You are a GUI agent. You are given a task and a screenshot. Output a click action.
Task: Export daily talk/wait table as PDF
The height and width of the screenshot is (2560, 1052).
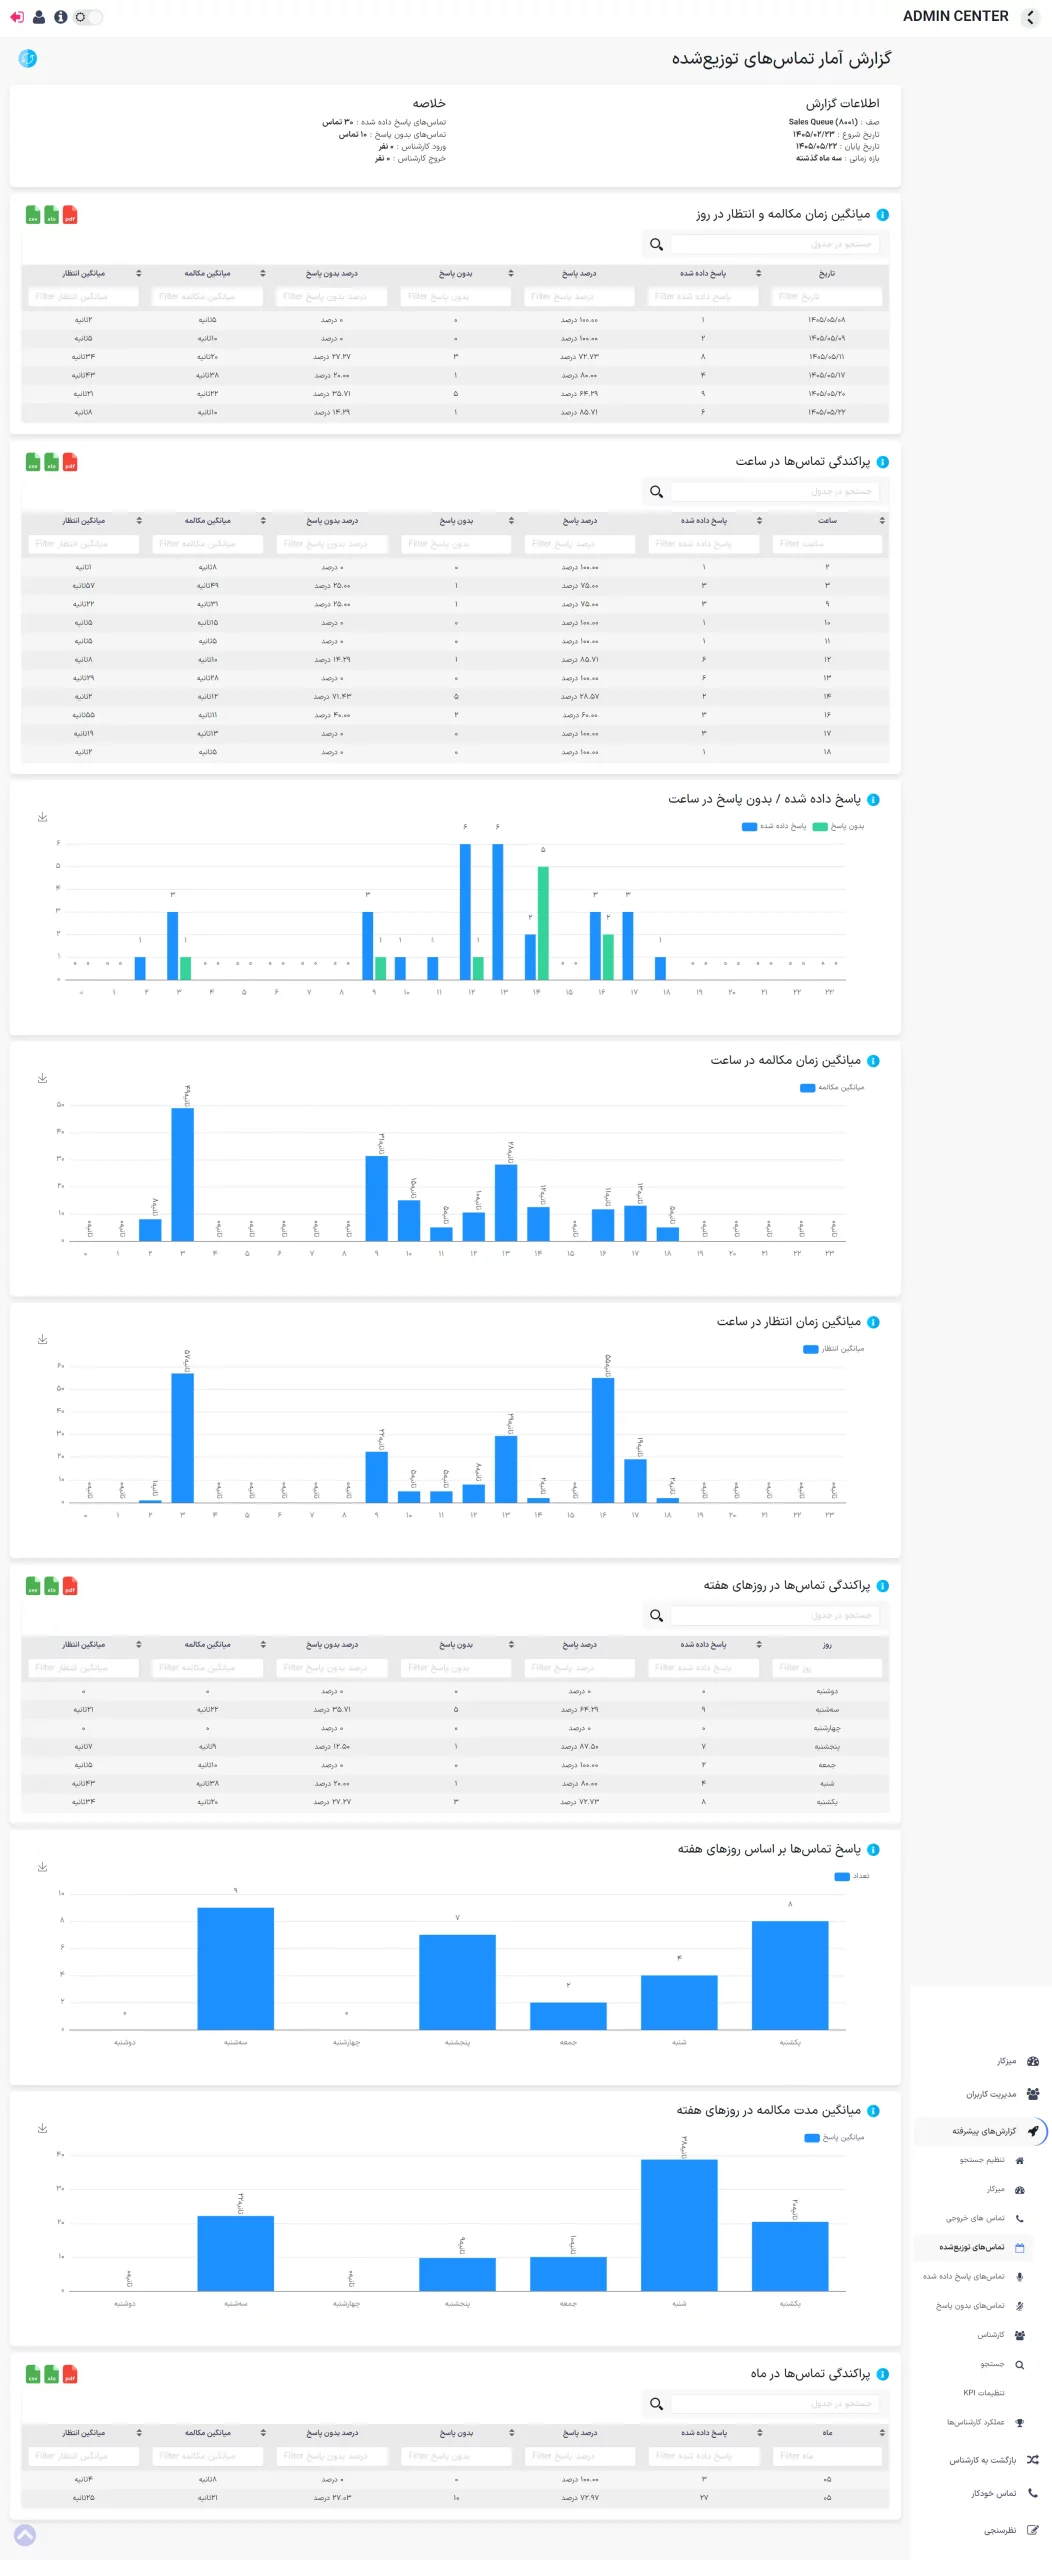[70, 215]
